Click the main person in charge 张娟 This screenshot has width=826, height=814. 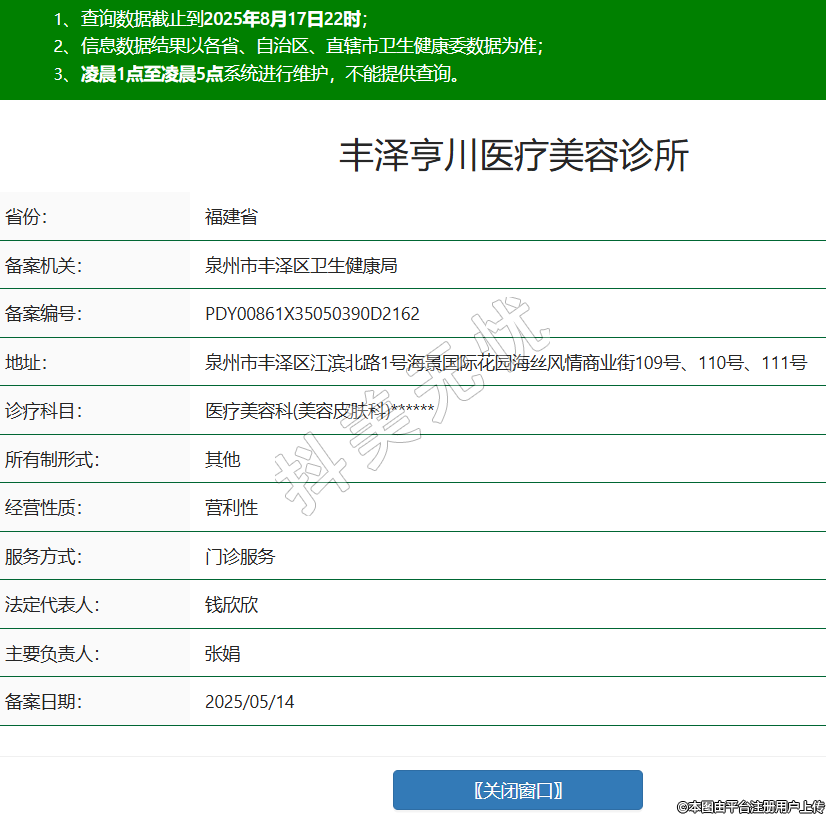222,654
